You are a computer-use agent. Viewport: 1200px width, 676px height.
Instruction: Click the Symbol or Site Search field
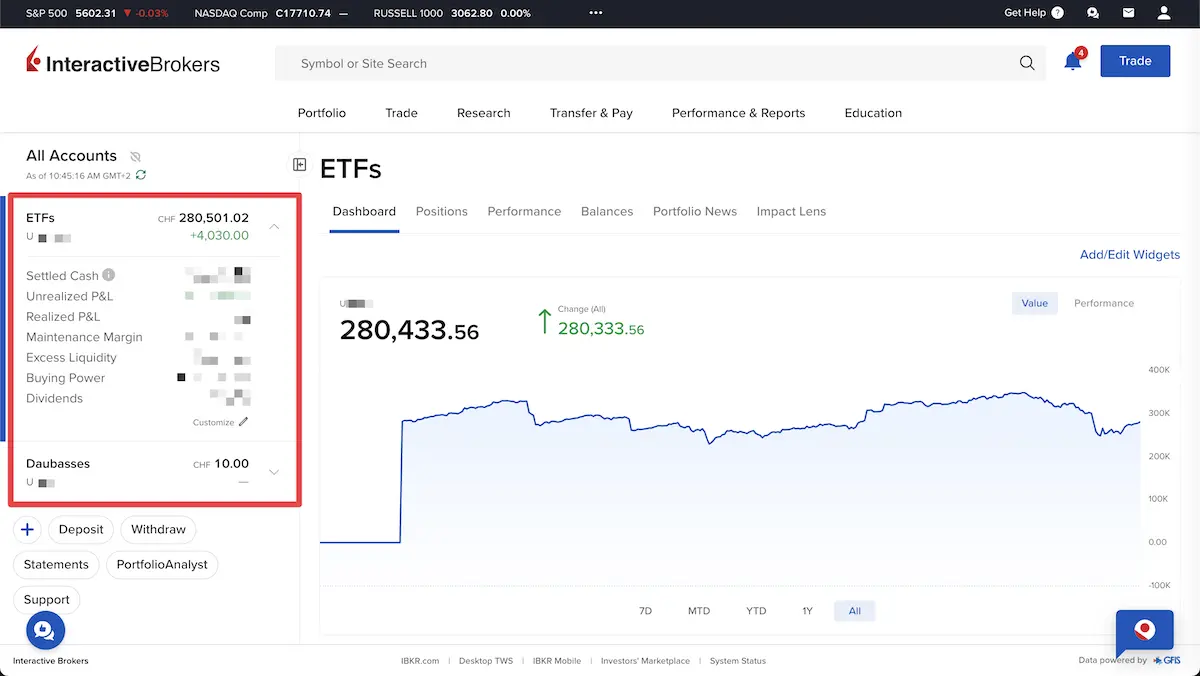tap(660, 63)
